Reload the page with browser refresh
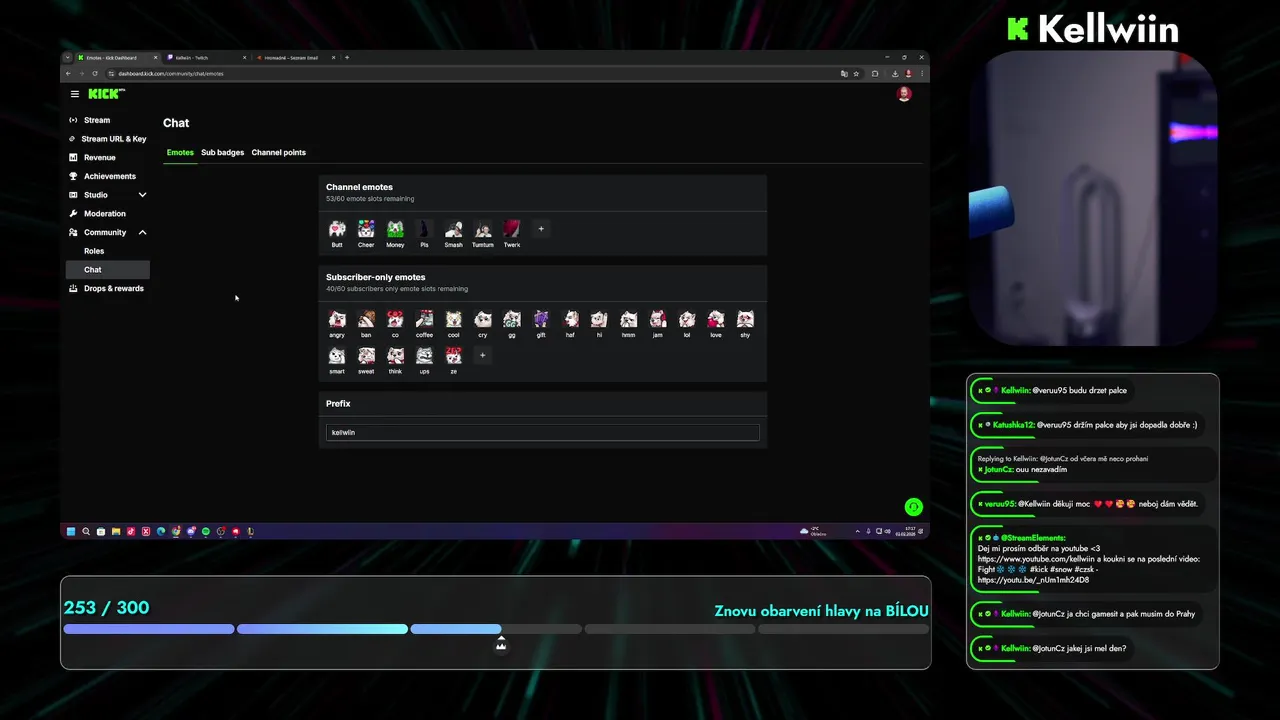Screen dimensions: 1280x720 point(97,73)
